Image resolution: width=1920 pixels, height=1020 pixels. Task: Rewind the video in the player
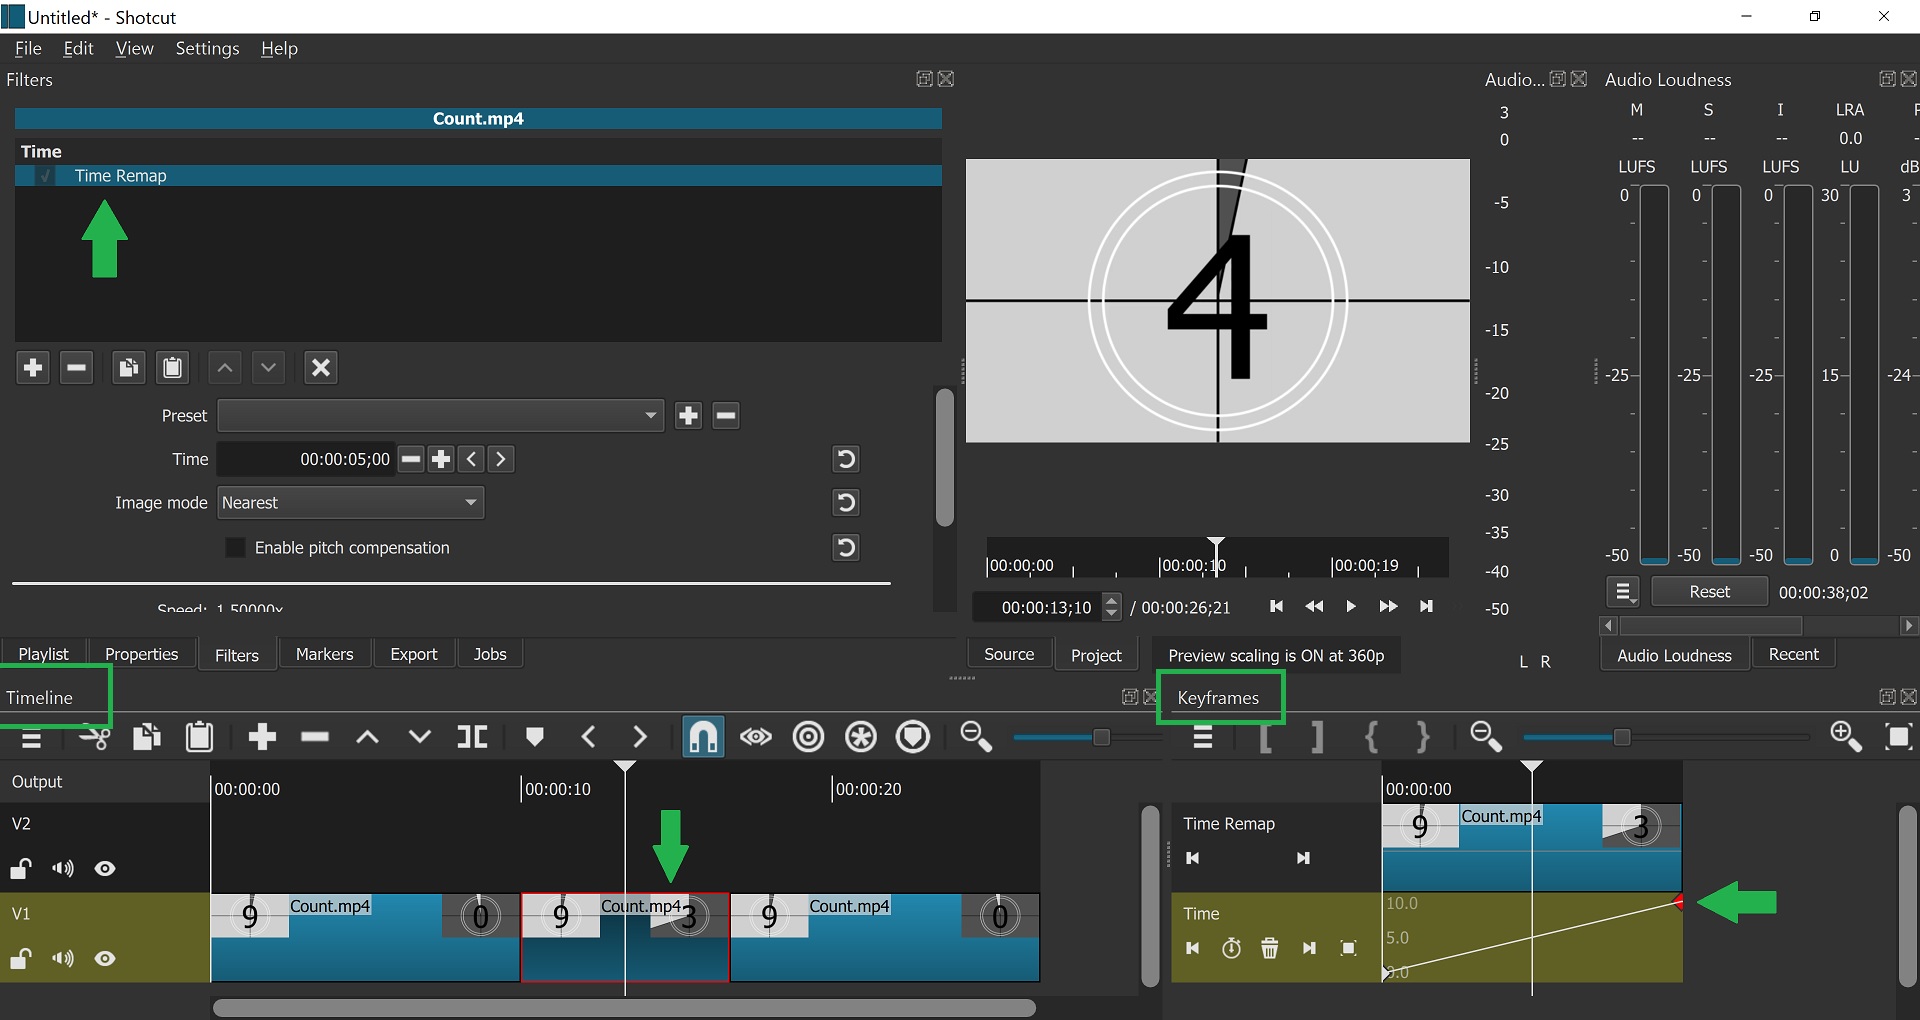(x=1314, y=606)
